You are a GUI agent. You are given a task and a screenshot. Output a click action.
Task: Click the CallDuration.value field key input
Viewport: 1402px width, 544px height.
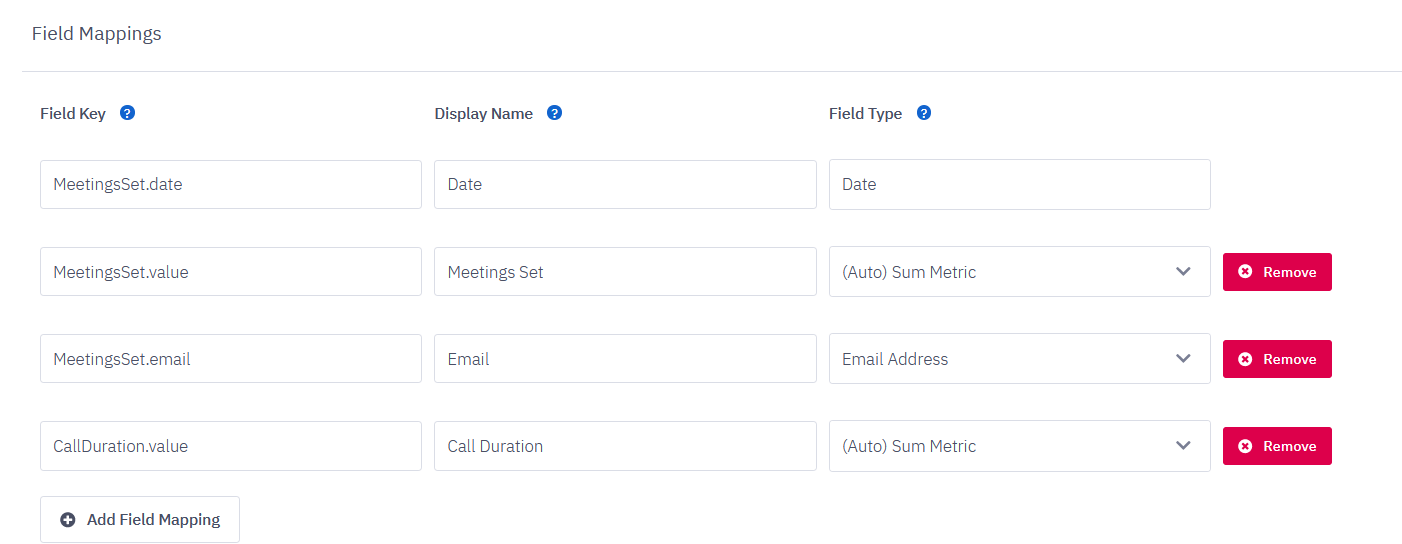point(230,446)
